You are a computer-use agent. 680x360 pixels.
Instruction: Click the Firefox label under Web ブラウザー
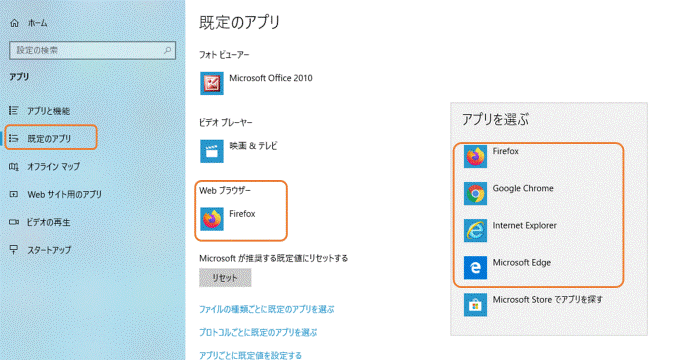click(242, 214)
